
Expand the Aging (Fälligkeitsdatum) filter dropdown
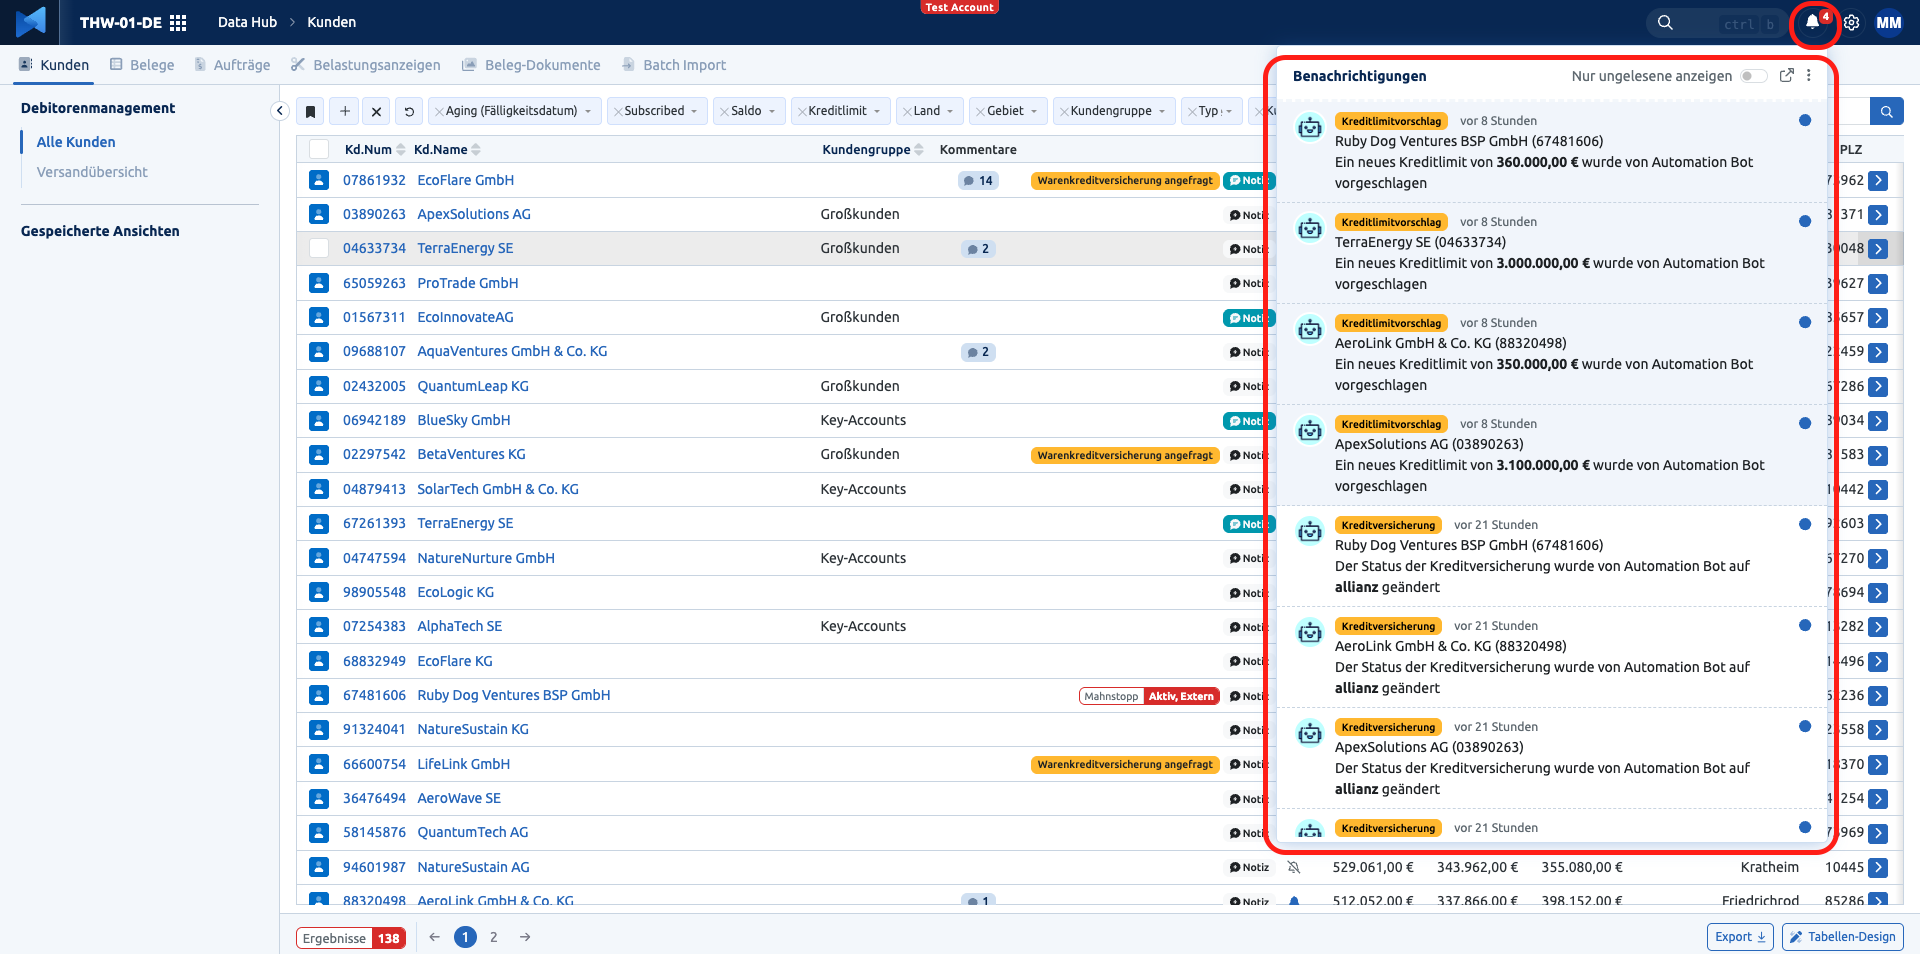[515, 111]
